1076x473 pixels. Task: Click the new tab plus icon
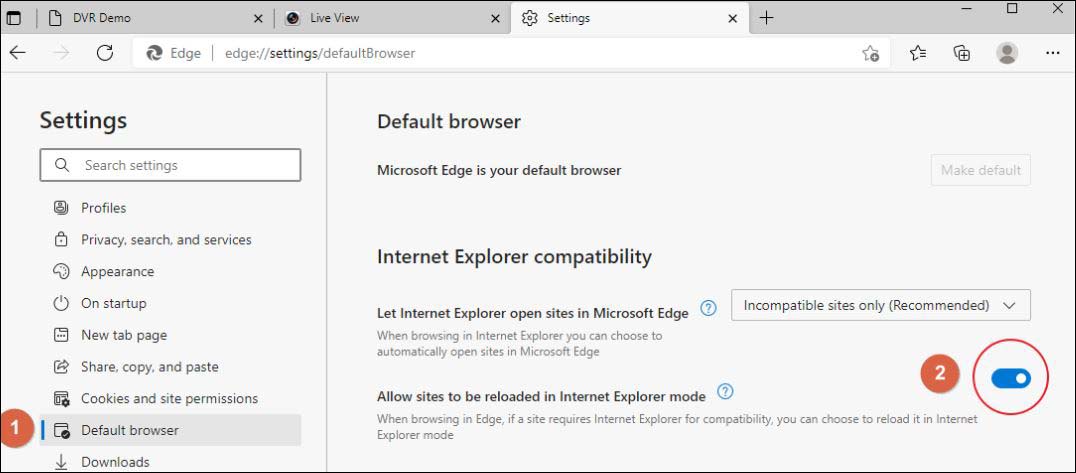(x=767, y=18)
